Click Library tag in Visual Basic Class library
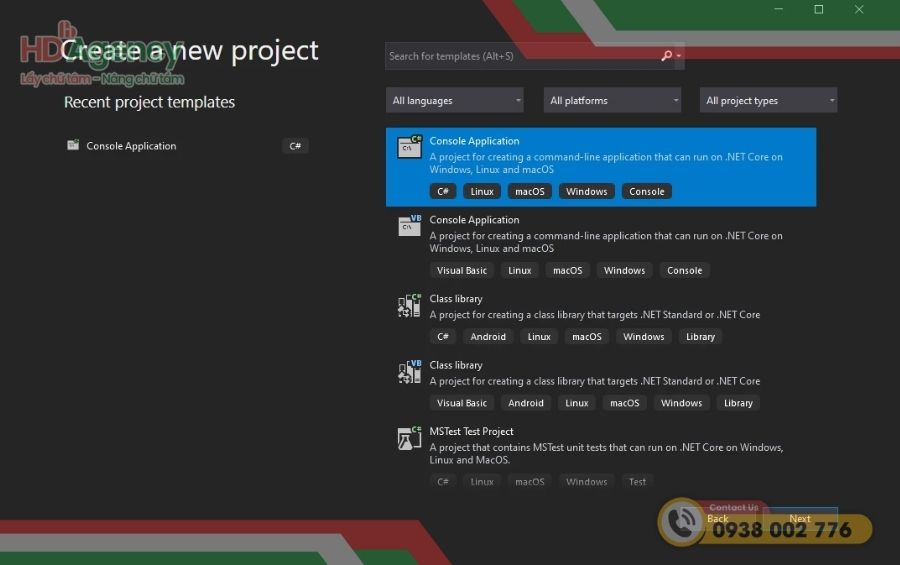The width and height of the screenshot is (900, 565). (738, 403)
